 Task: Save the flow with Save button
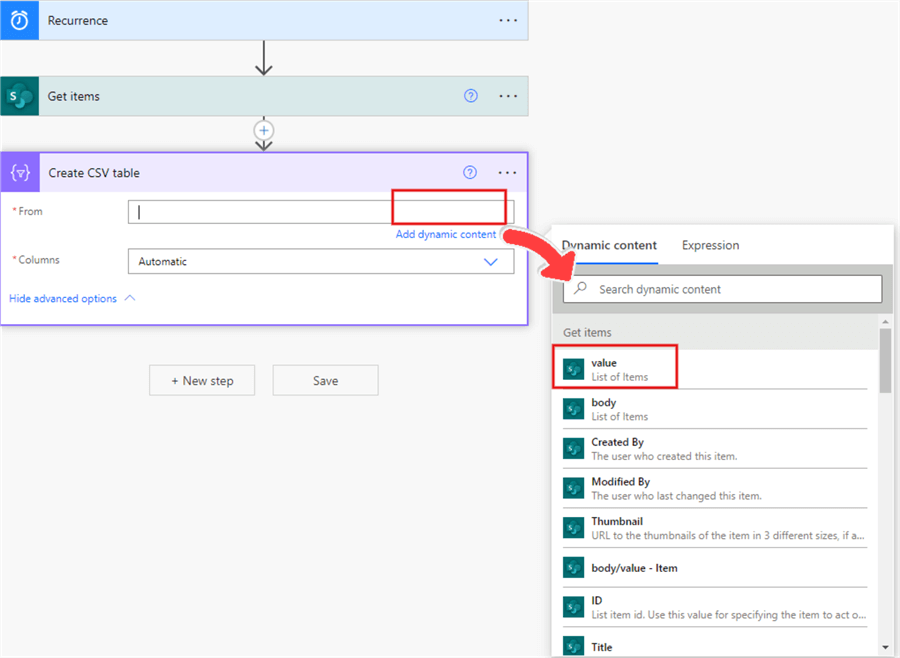pos(325,381)
